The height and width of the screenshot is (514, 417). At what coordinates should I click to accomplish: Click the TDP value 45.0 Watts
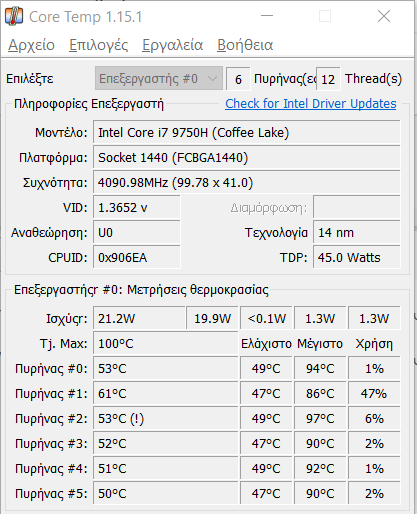(357, 258)
